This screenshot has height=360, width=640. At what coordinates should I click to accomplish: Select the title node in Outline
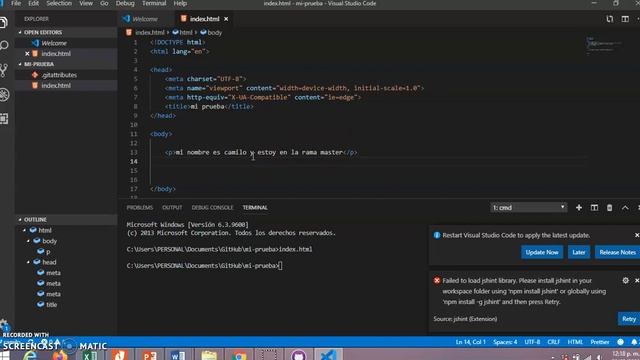[51, 304]
